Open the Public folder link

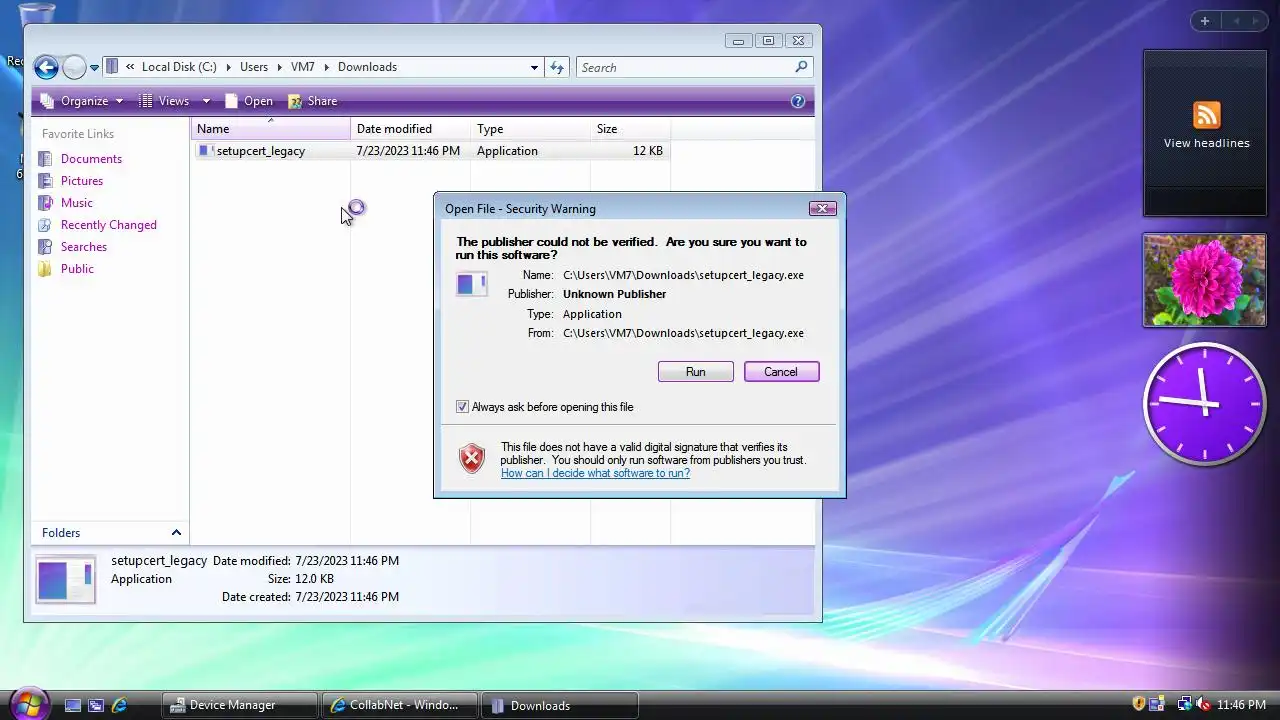click(x=77, y=269)
